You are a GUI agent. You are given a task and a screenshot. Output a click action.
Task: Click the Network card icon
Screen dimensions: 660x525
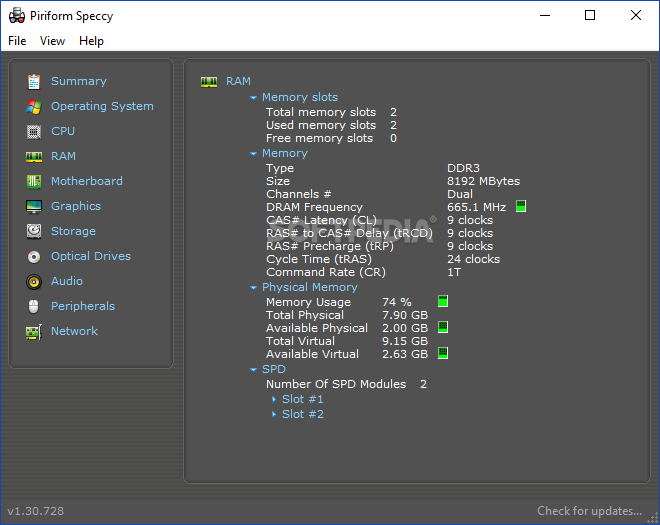pos(34,332)
